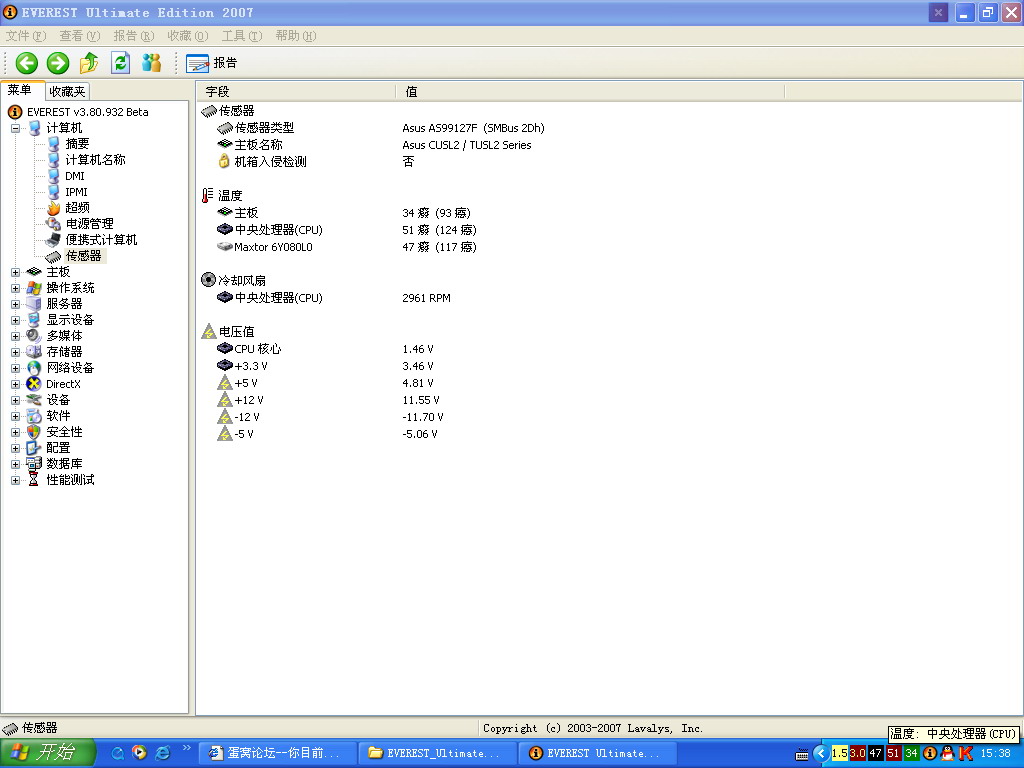Click the 电压值 voltage group icon
The width and height of the screenshot is (1024, 768).
click(x=208, y=332)
